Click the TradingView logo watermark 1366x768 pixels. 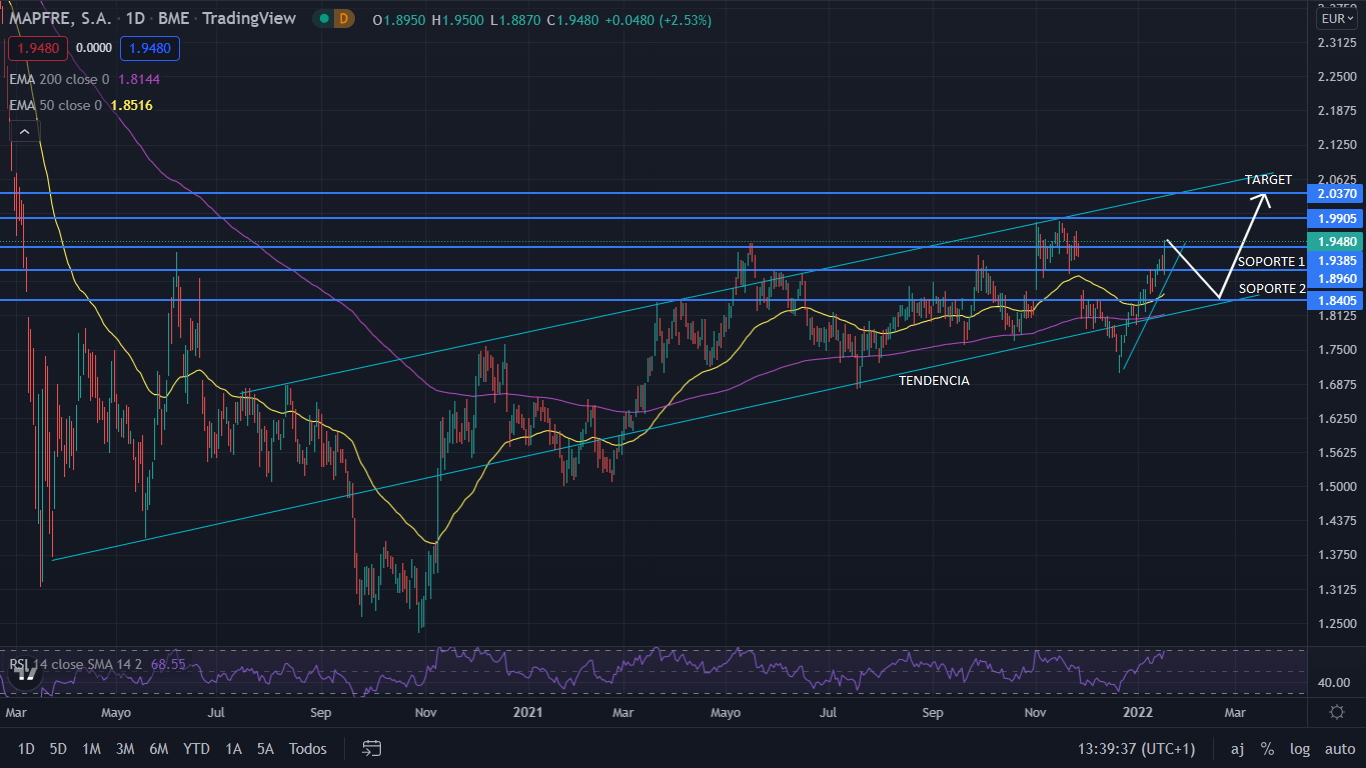tap(25, 673)
